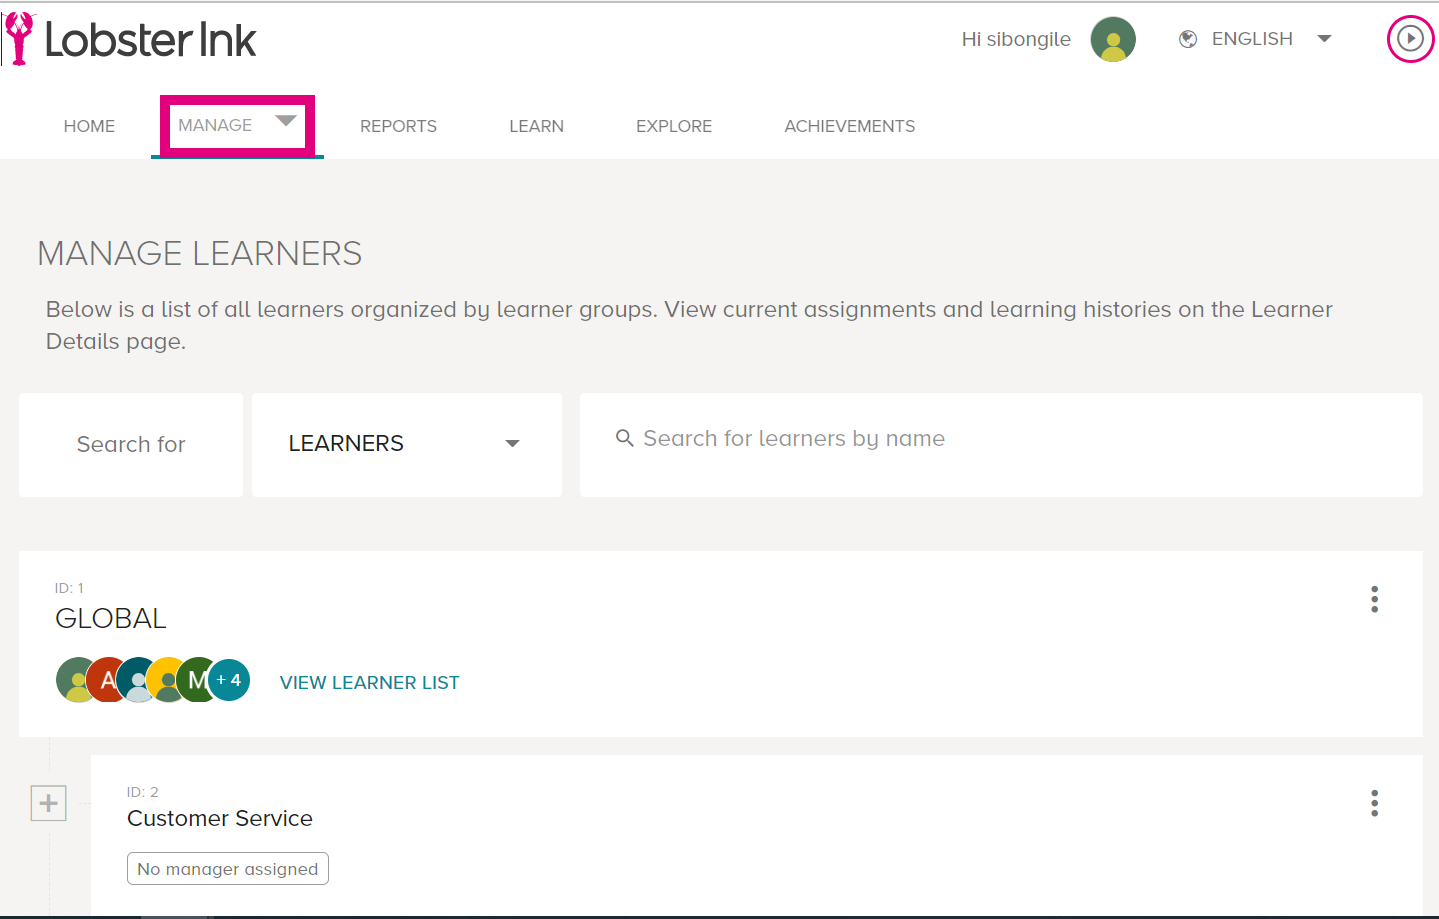Click the Search for label

131,444
